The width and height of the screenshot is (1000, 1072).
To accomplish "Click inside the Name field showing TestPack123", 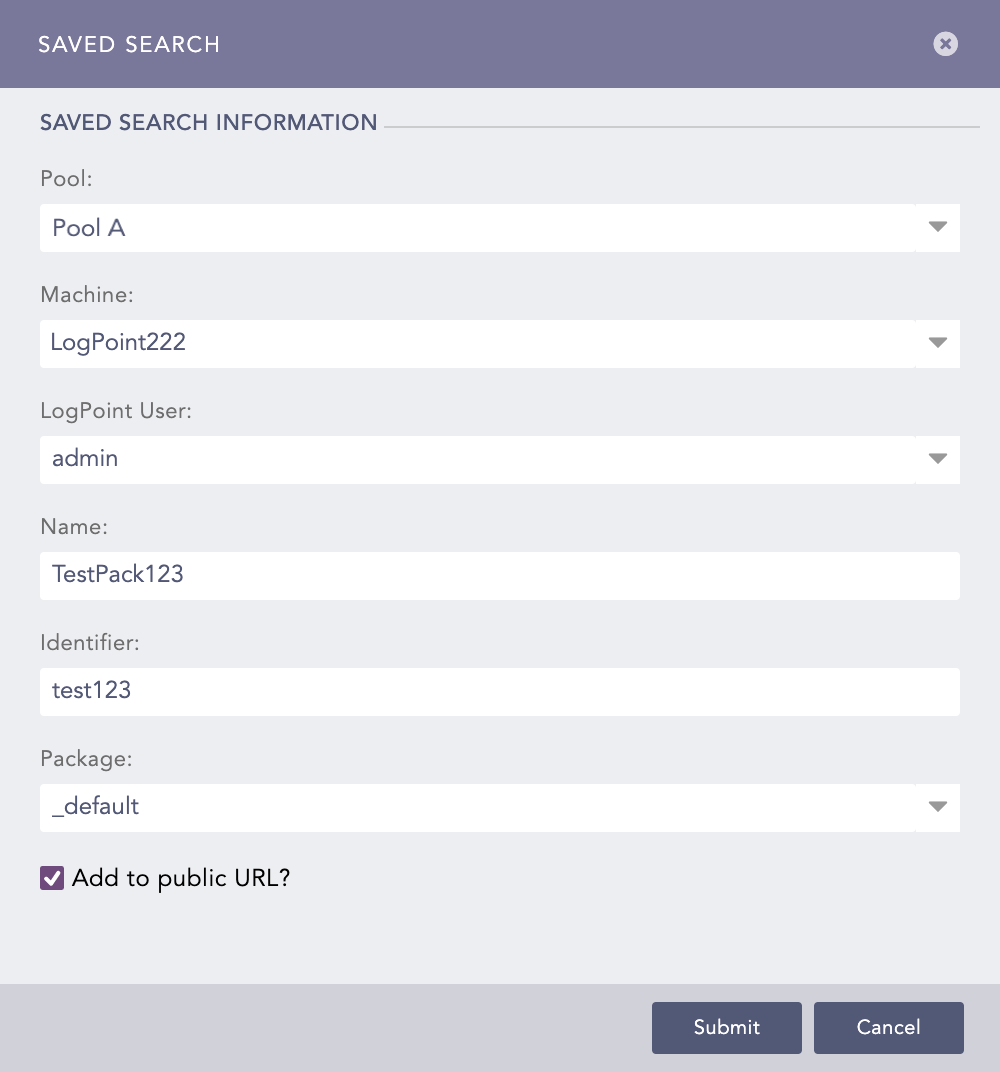I will pos(500,575).
